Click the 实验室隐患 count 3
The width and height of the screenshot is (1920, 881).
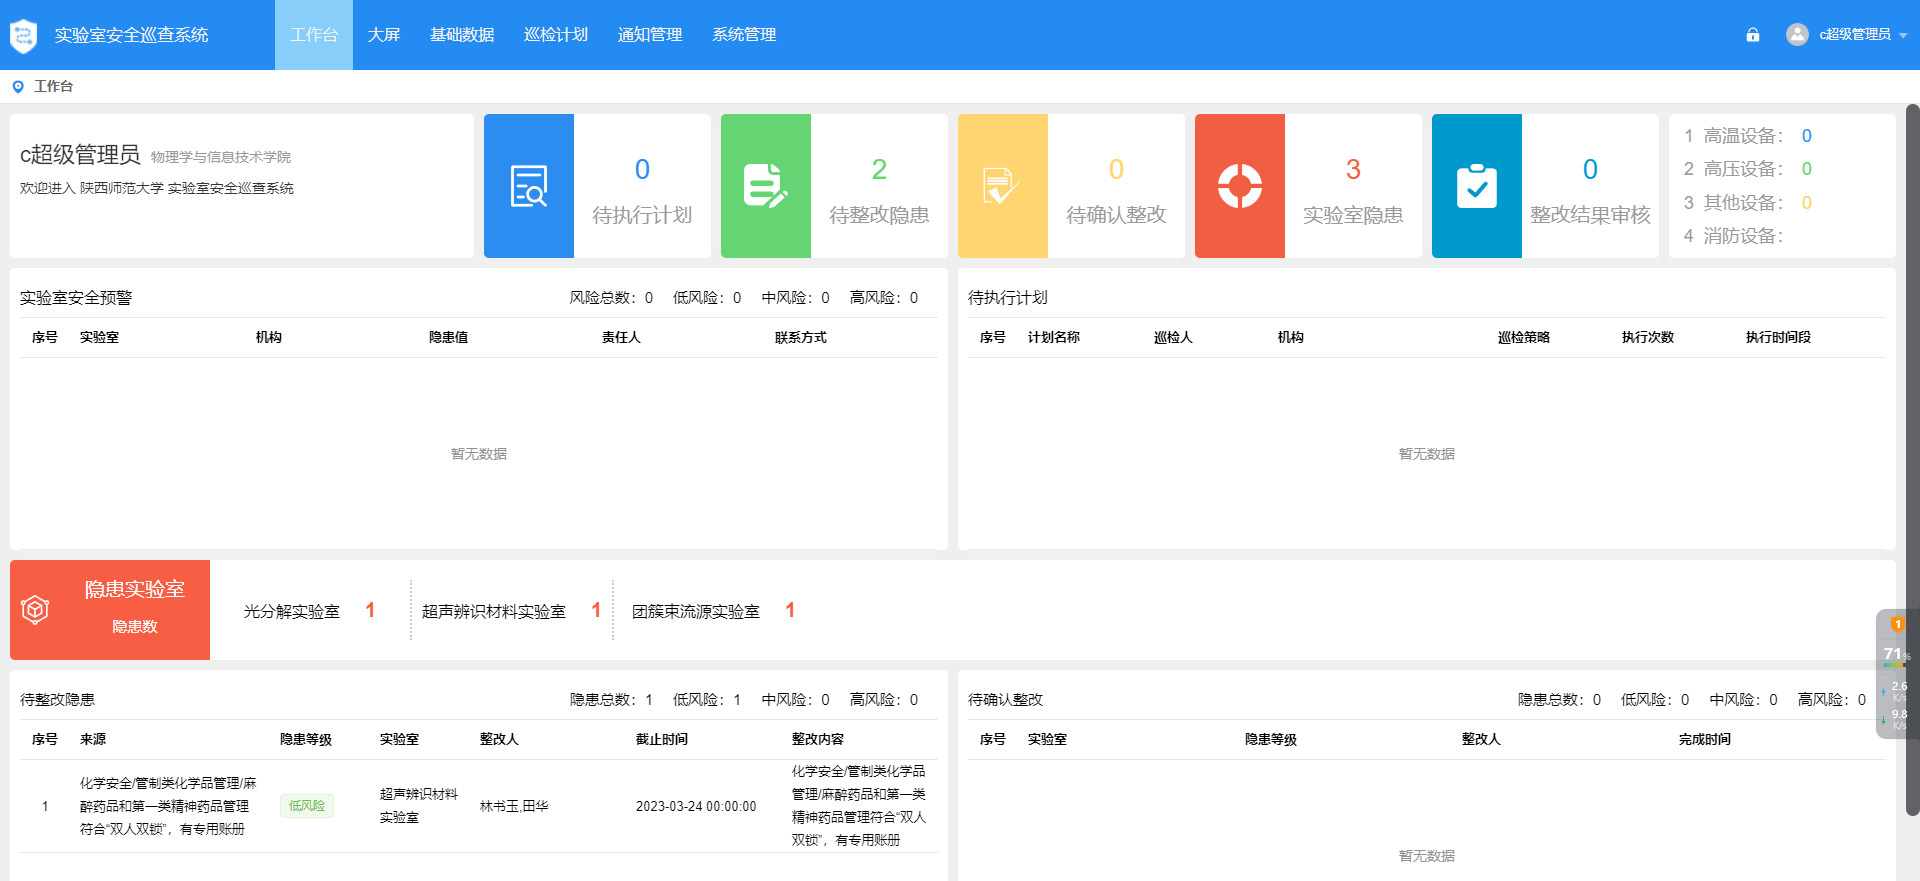click(1353, 169)
